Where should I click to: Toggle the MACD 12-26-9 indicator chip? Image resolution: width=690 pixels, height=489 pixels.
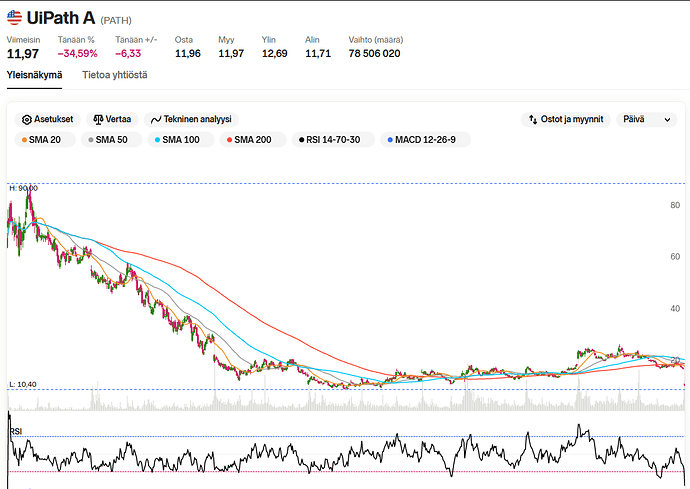coord(425,140)
